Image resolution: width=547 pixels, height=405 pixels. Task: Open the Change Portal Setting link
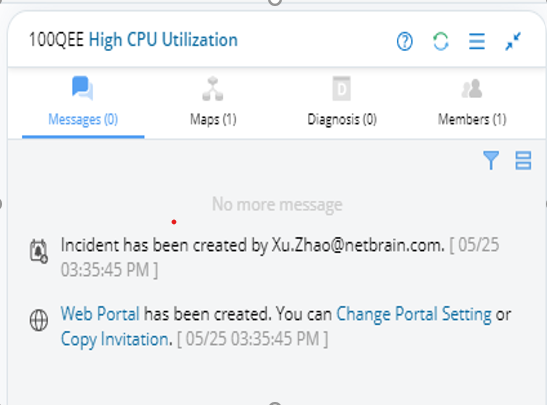click(x=414, y=314)
